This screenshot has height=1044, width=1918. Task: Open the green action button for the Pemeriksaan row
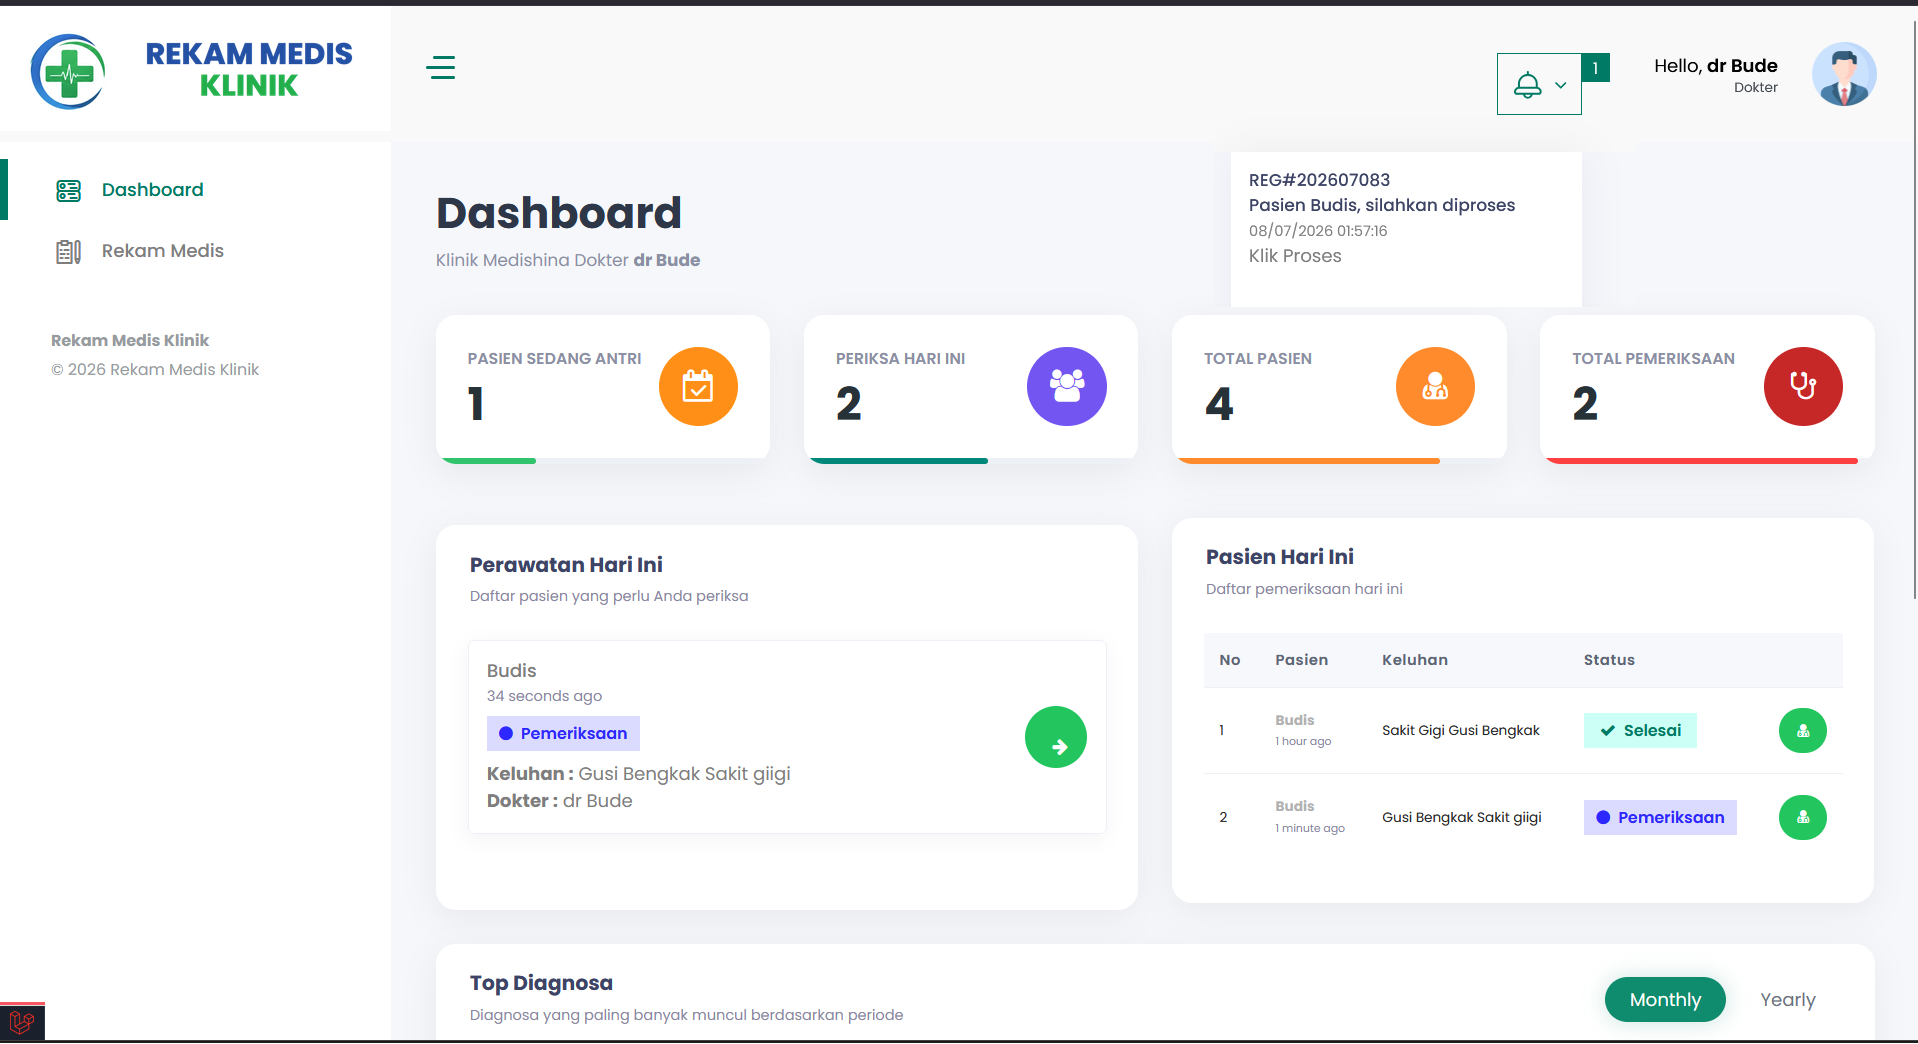click(x=1803, y=817)
